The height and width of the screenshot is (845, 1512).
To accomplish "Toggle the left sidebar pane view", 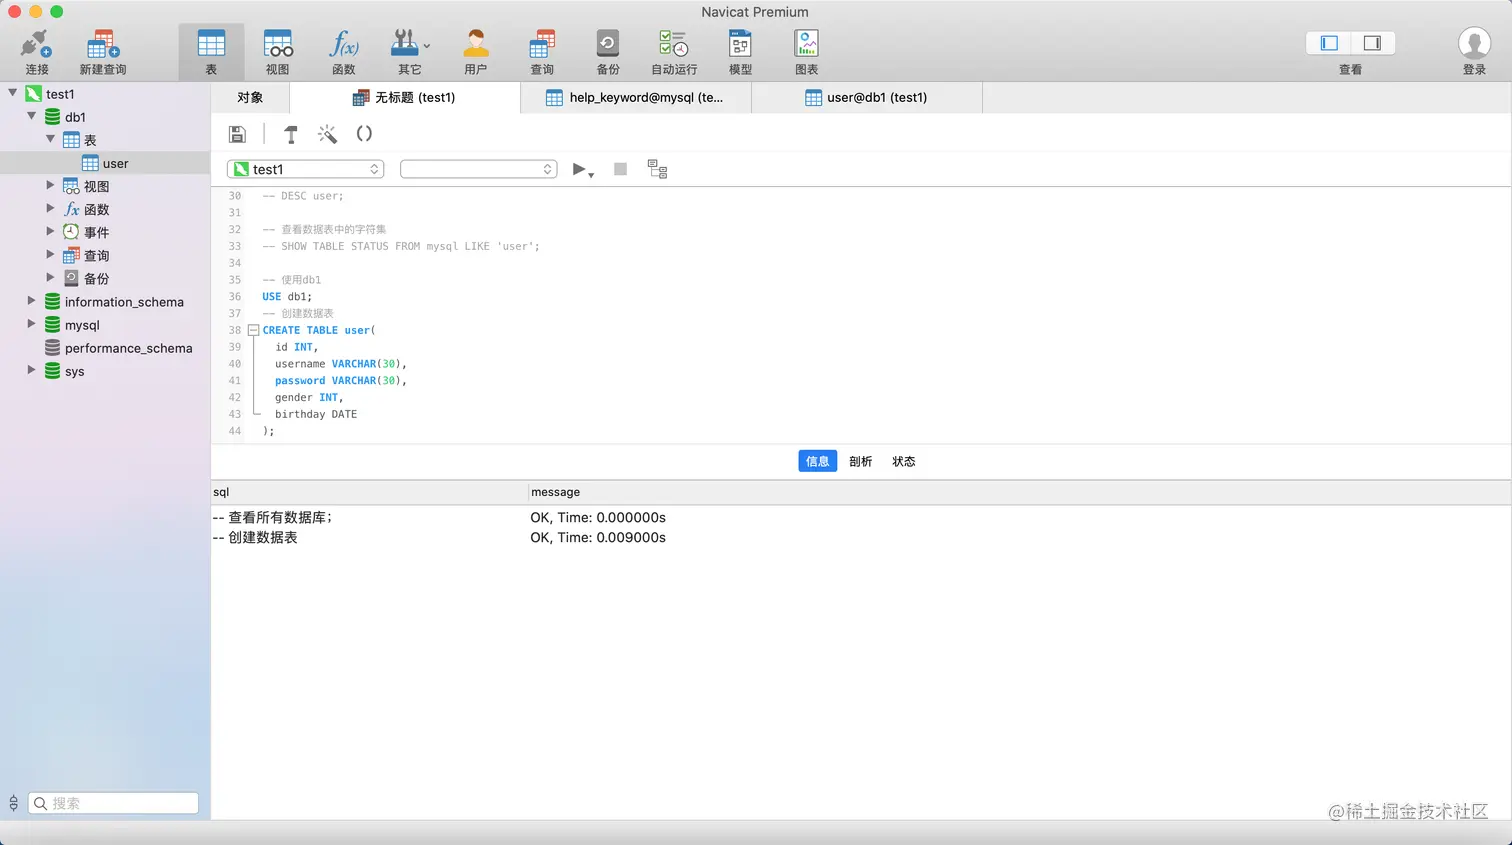I will click(x=1329, y=43).
